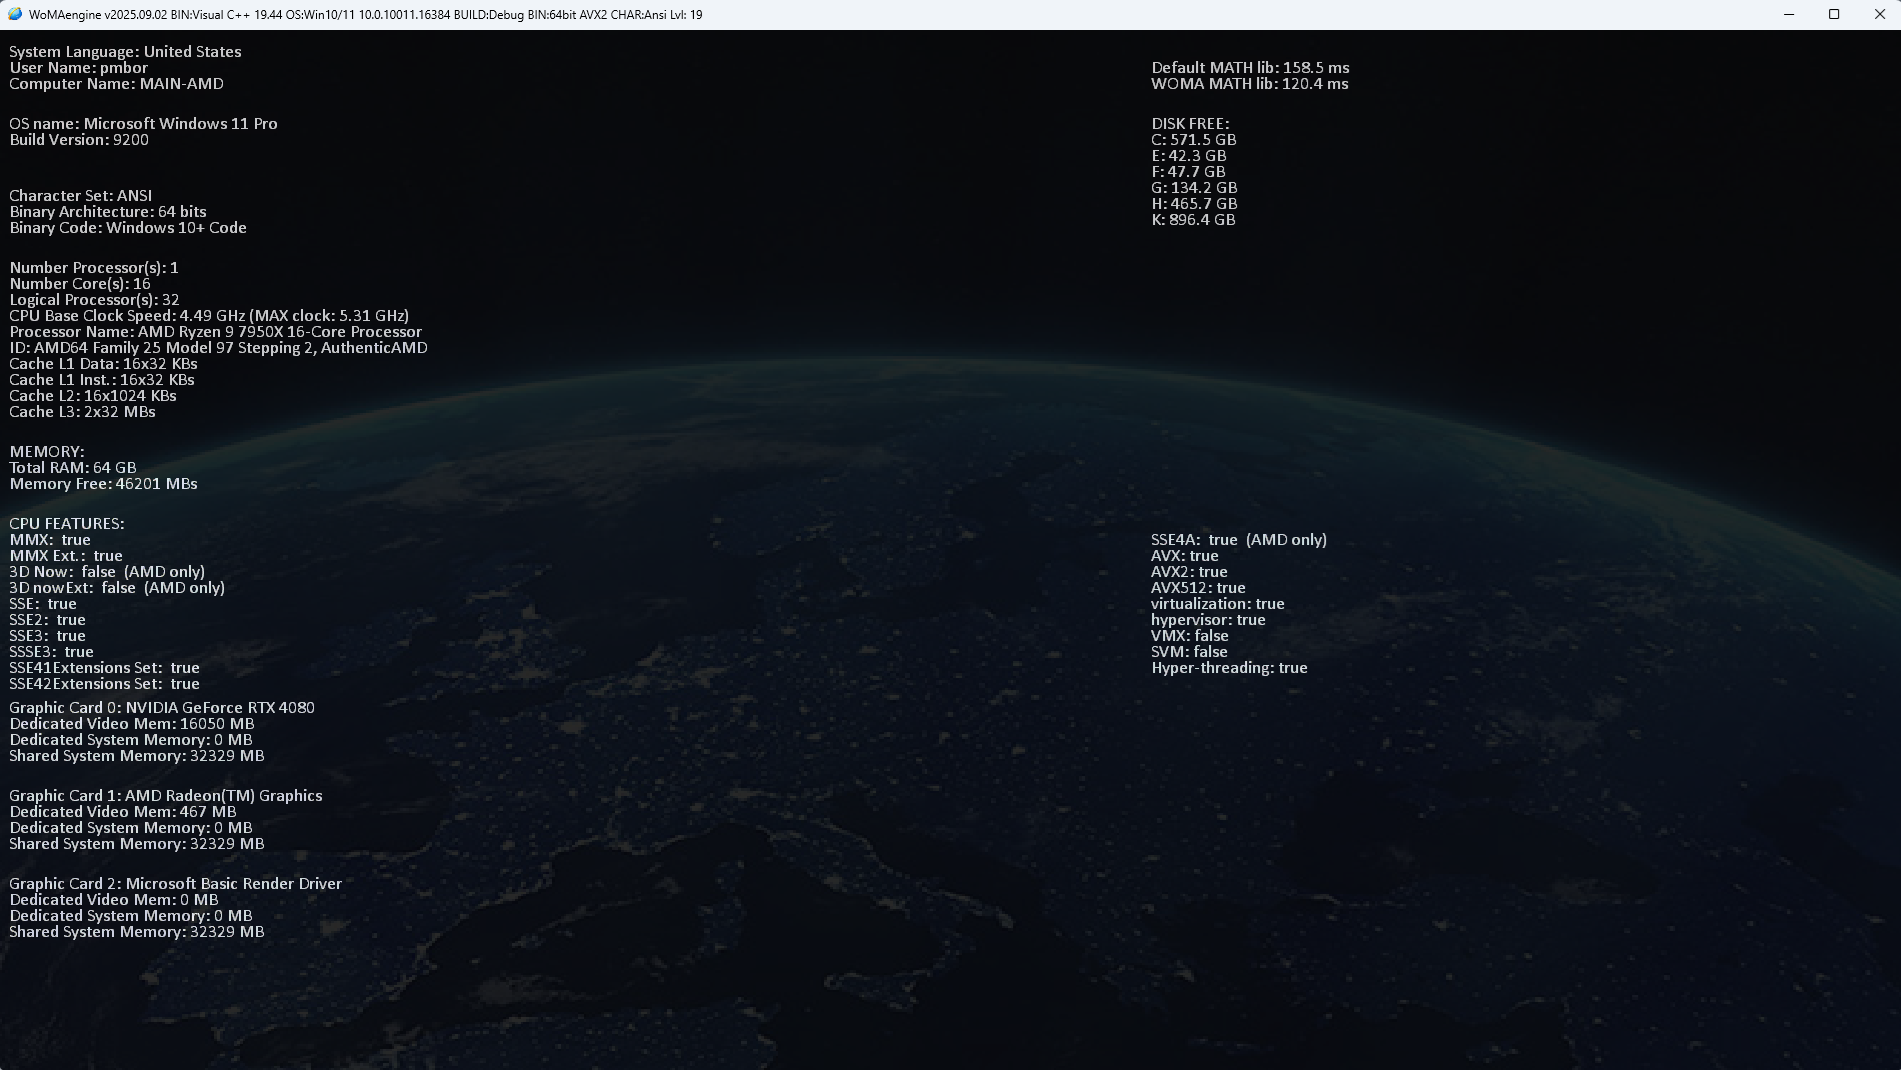Image resolution: width=1901 pixels, height=1070 pixels.
Task: Click 'Memory Free: 46201 MBs' line
Action: (x=103, y=484)
